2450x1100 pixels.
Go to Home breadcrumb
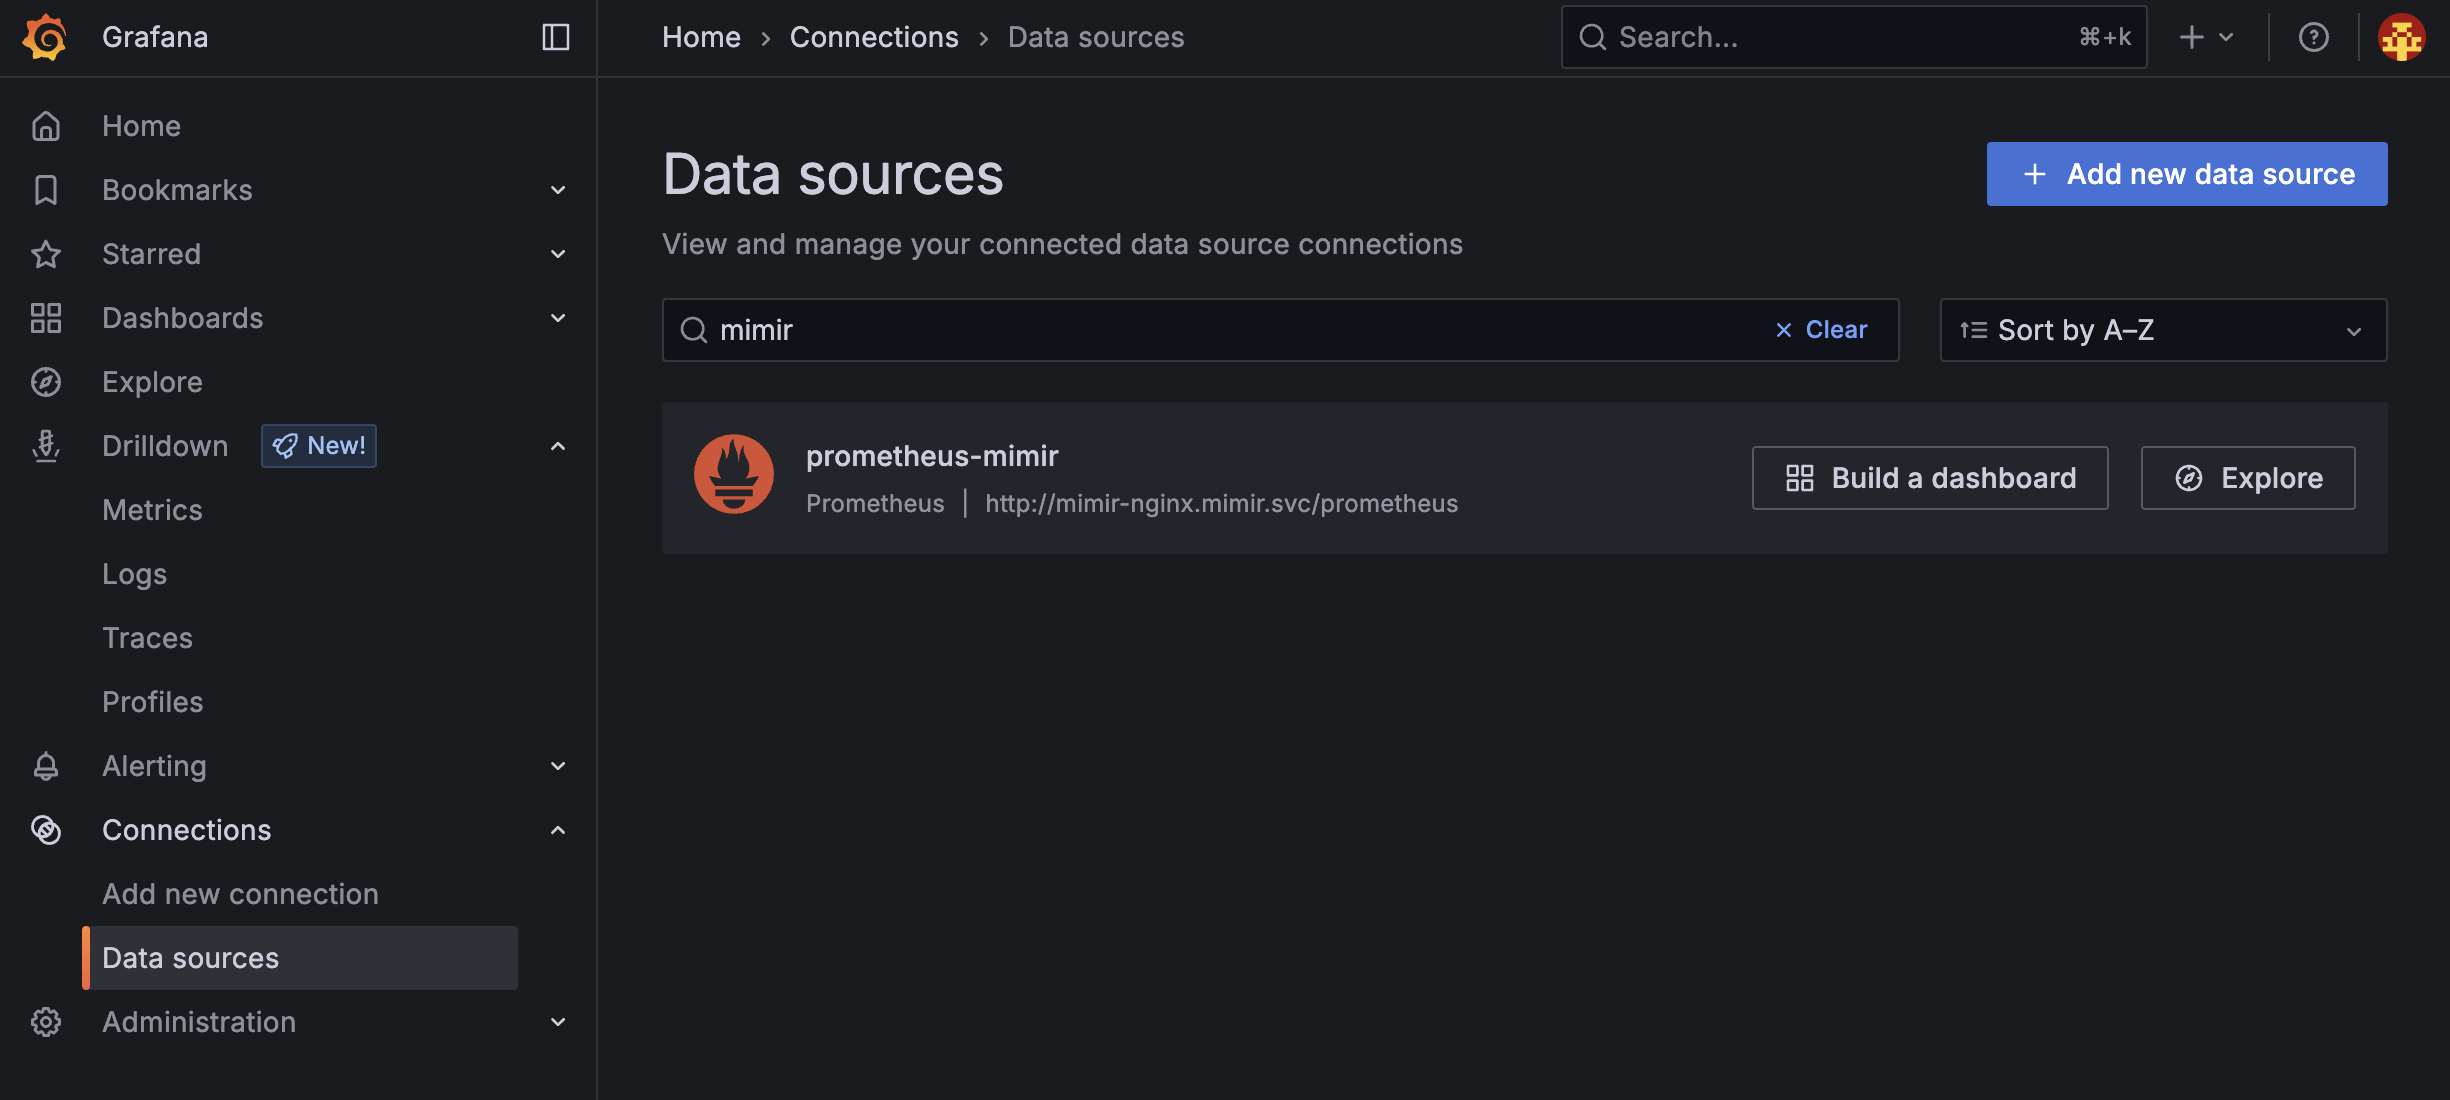[701, 37]
